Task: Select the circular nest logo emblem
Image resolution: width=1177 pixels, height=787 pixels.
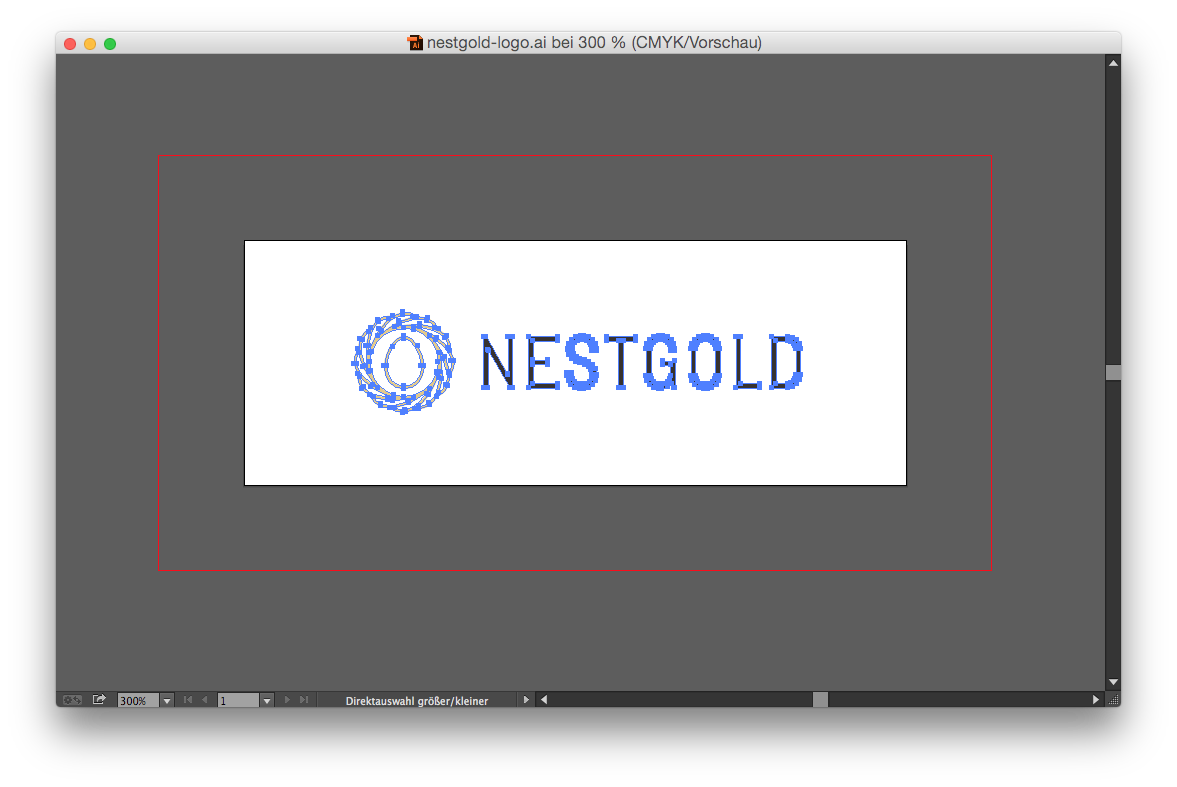Action: pyautogui.click(x=404, y=362)
